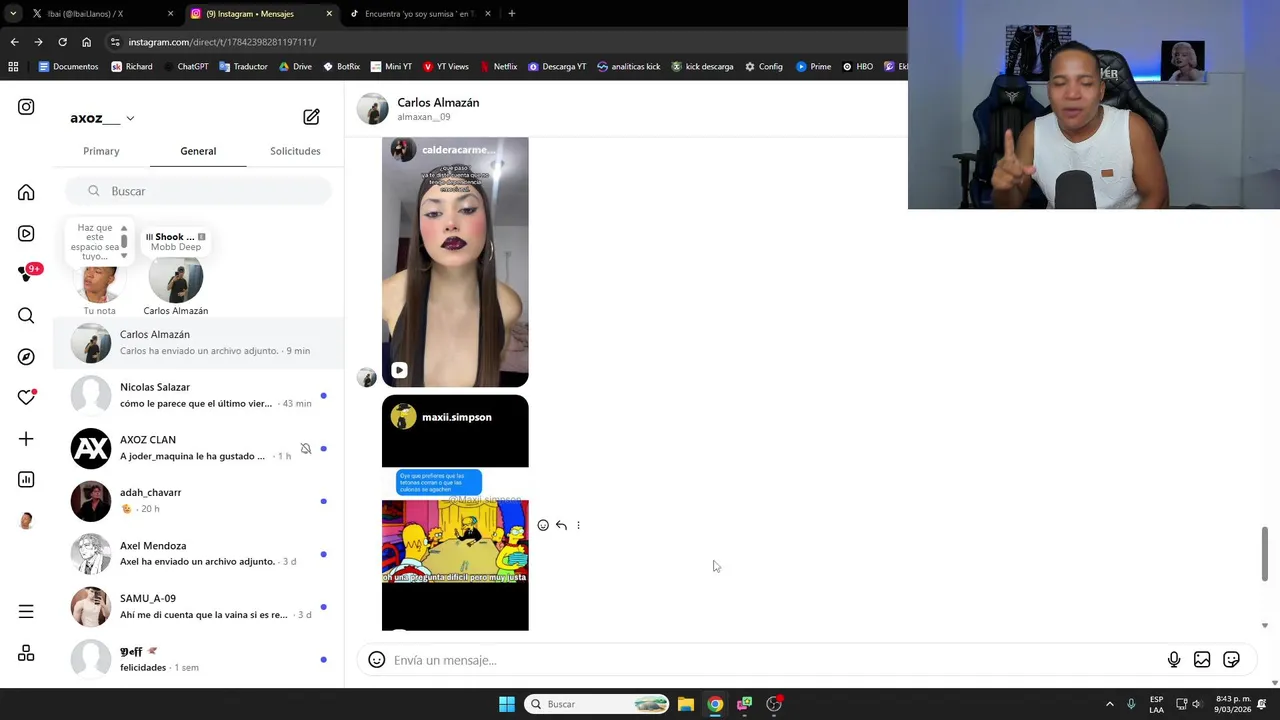This screenshot has width=1280, height=720.
Task: Open the AXOZ CLAN group chat
Action: click(198, 448)
